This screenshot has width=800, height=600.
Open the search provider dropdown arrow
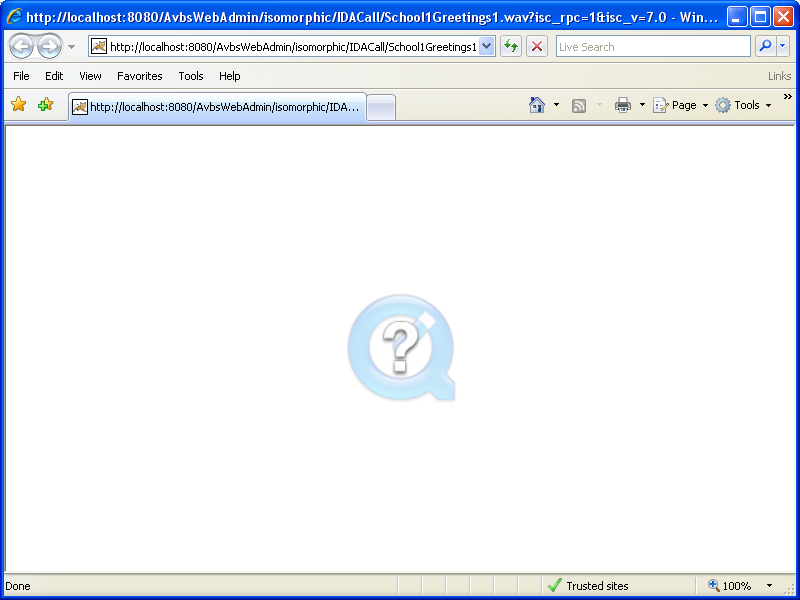[782, 47]
